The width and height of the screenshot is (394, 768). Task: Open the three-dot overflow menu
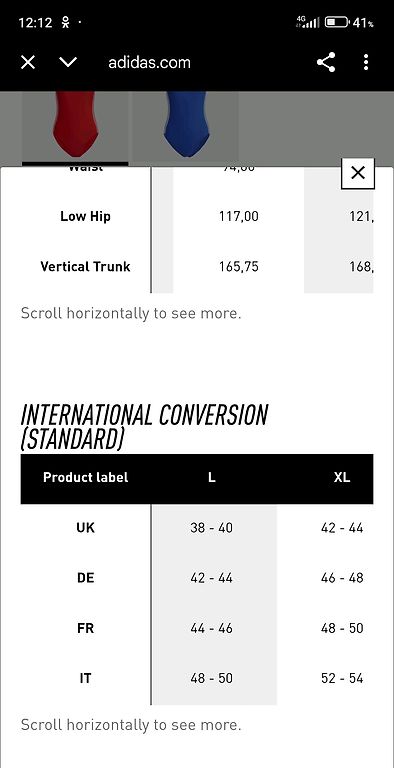tap(366, 62)
